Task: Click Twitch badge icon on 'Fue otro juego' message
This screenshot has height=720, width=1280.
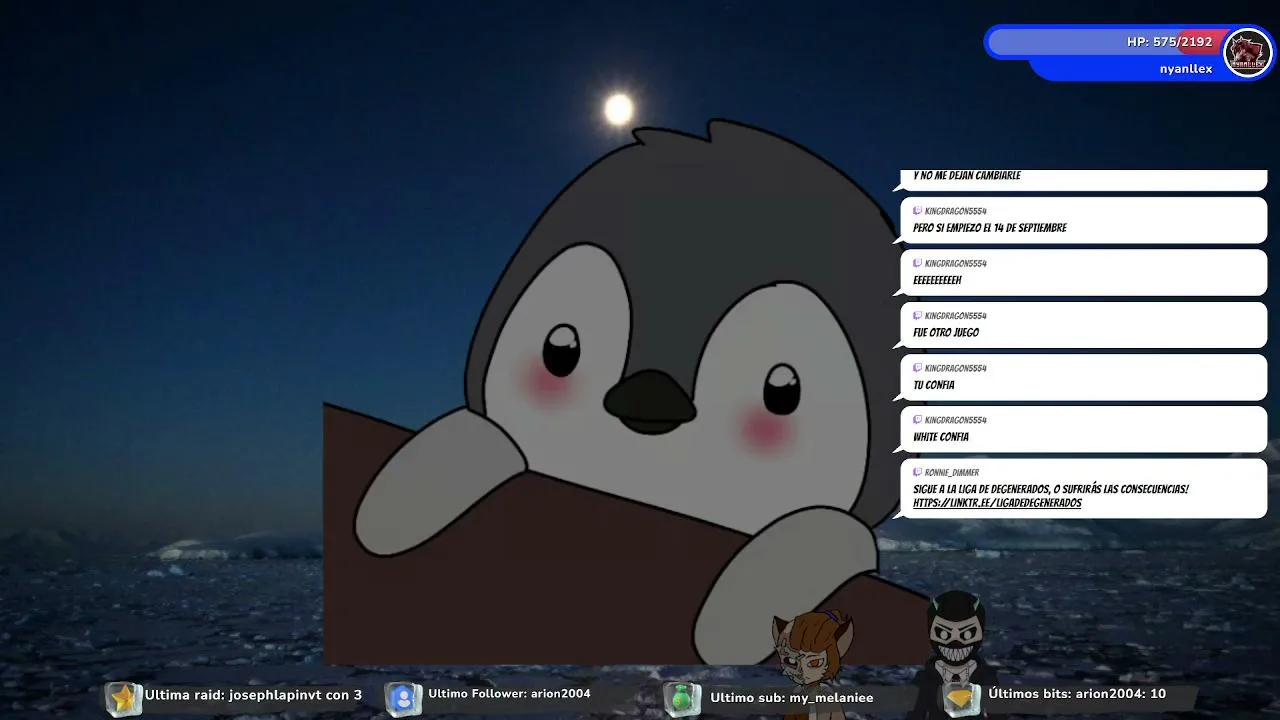Action: pyautogui.click(x=917, y=316)
